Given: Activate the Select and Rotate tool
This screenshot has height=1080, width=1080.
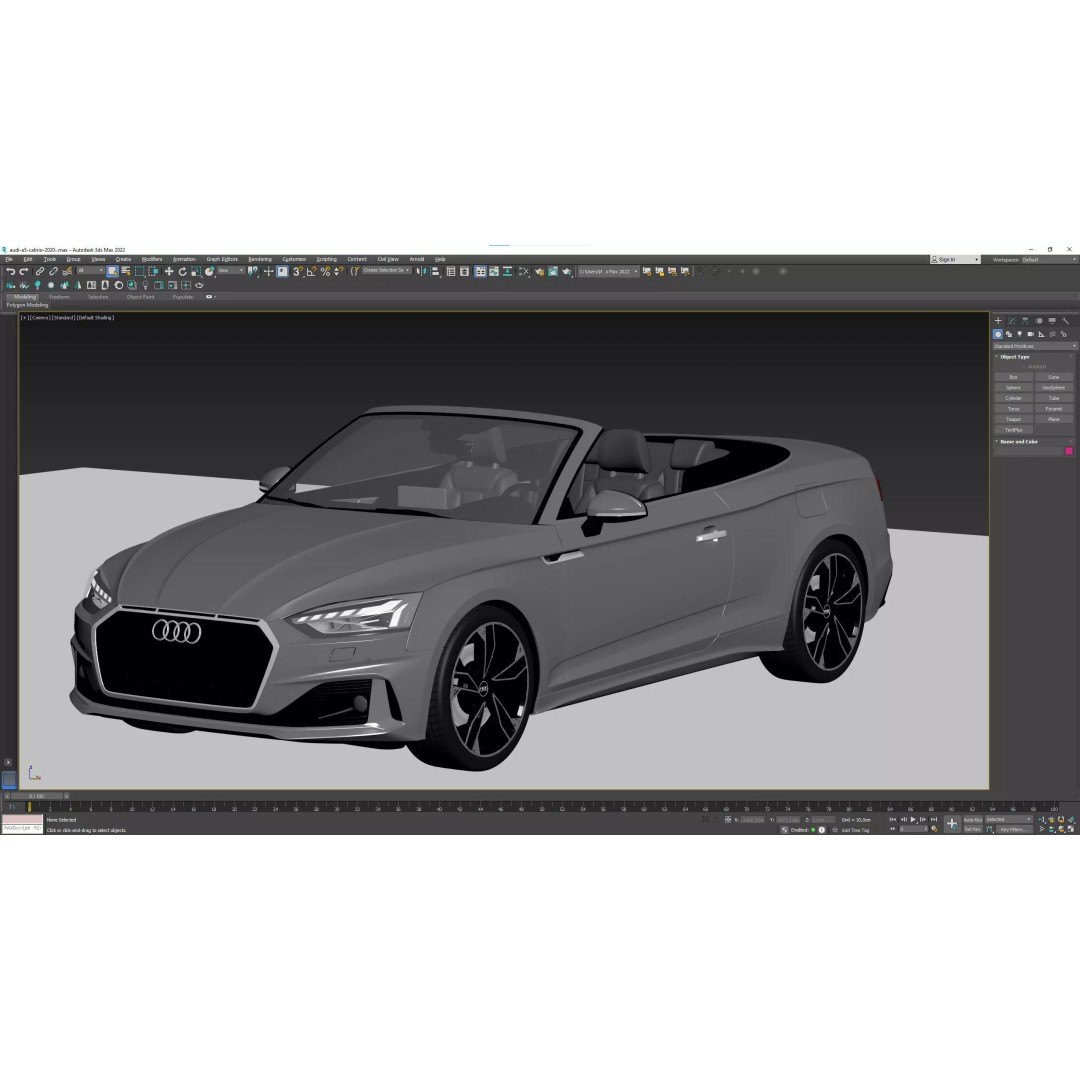Looking at the screenshot, I should (x=183, y=271).
